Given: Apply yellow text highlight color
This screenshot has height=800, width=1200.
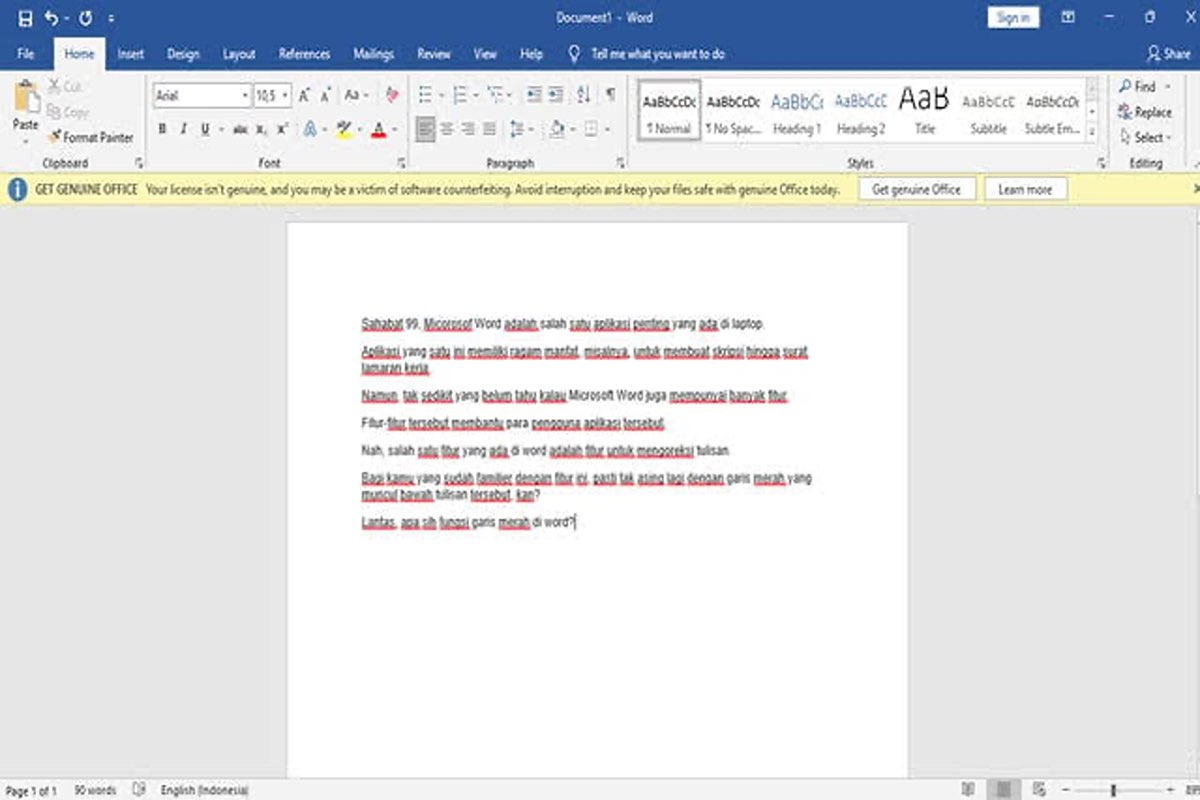Looking at the screenshot, I should [343, 128].
